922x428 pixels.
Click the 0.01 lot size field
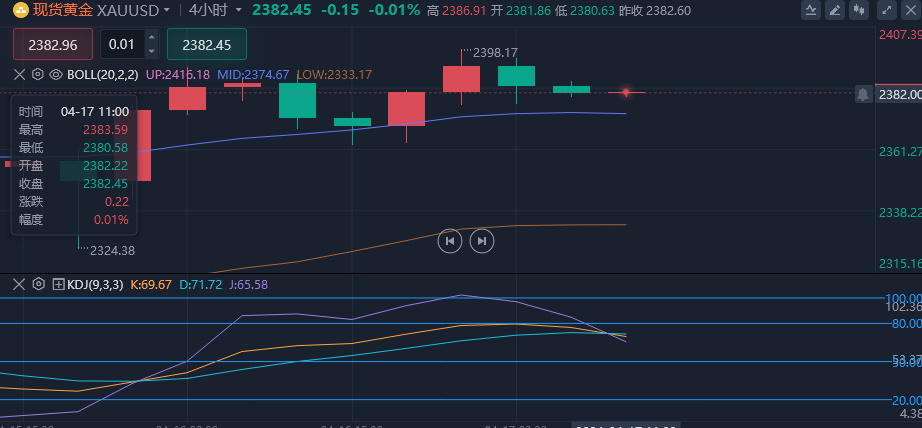[122, 45]
